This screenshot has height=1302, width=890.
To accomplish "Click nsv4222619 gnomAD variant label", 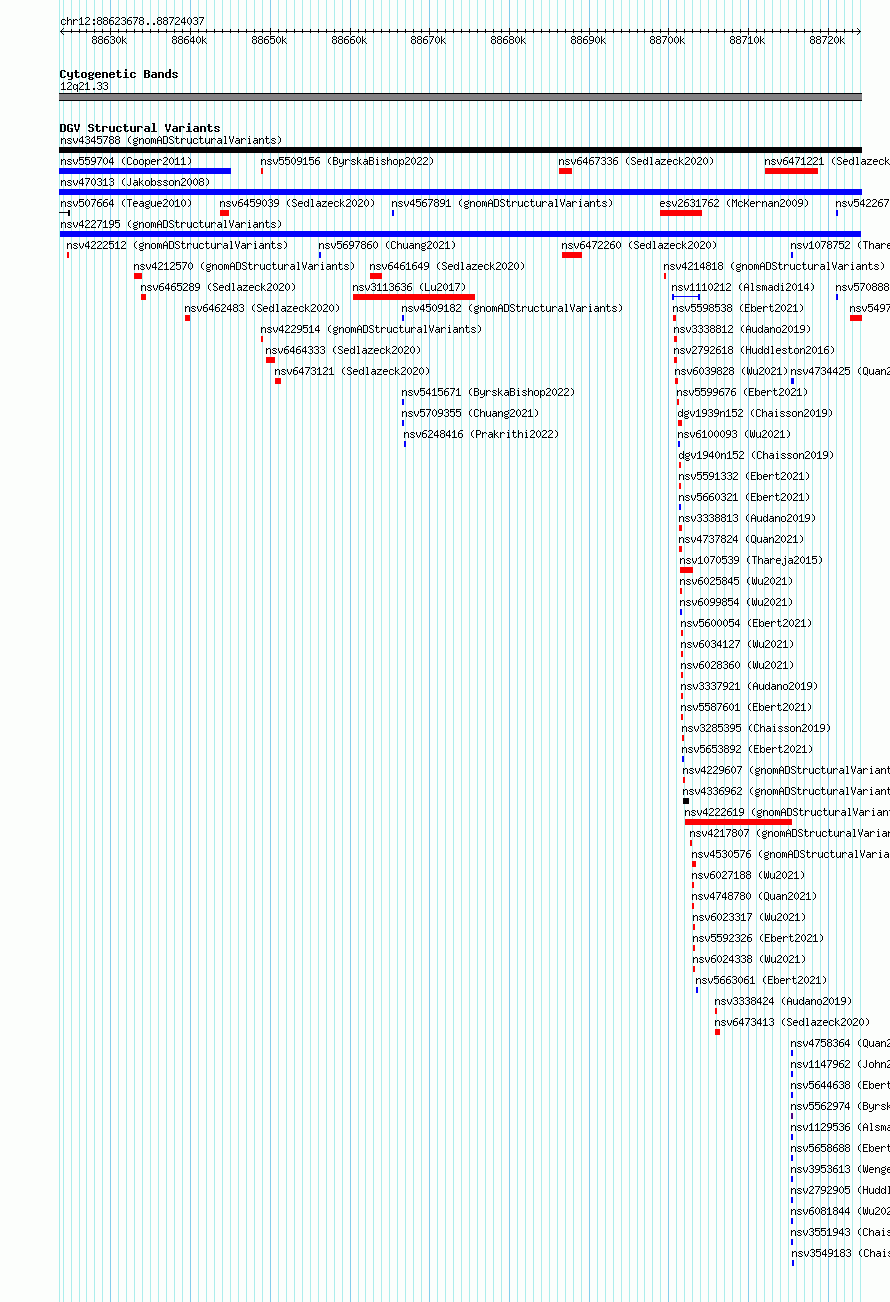I will [787, 812].
